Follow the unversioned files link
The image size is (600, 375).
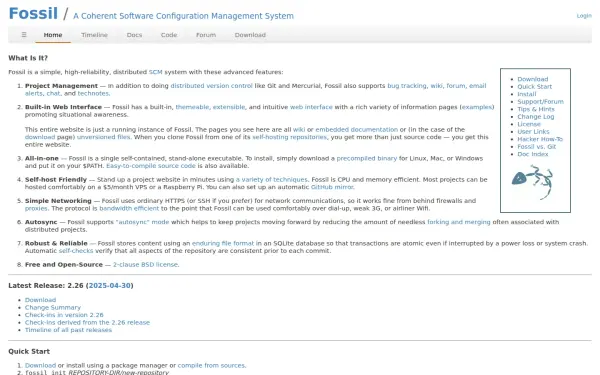coord(103,137)
